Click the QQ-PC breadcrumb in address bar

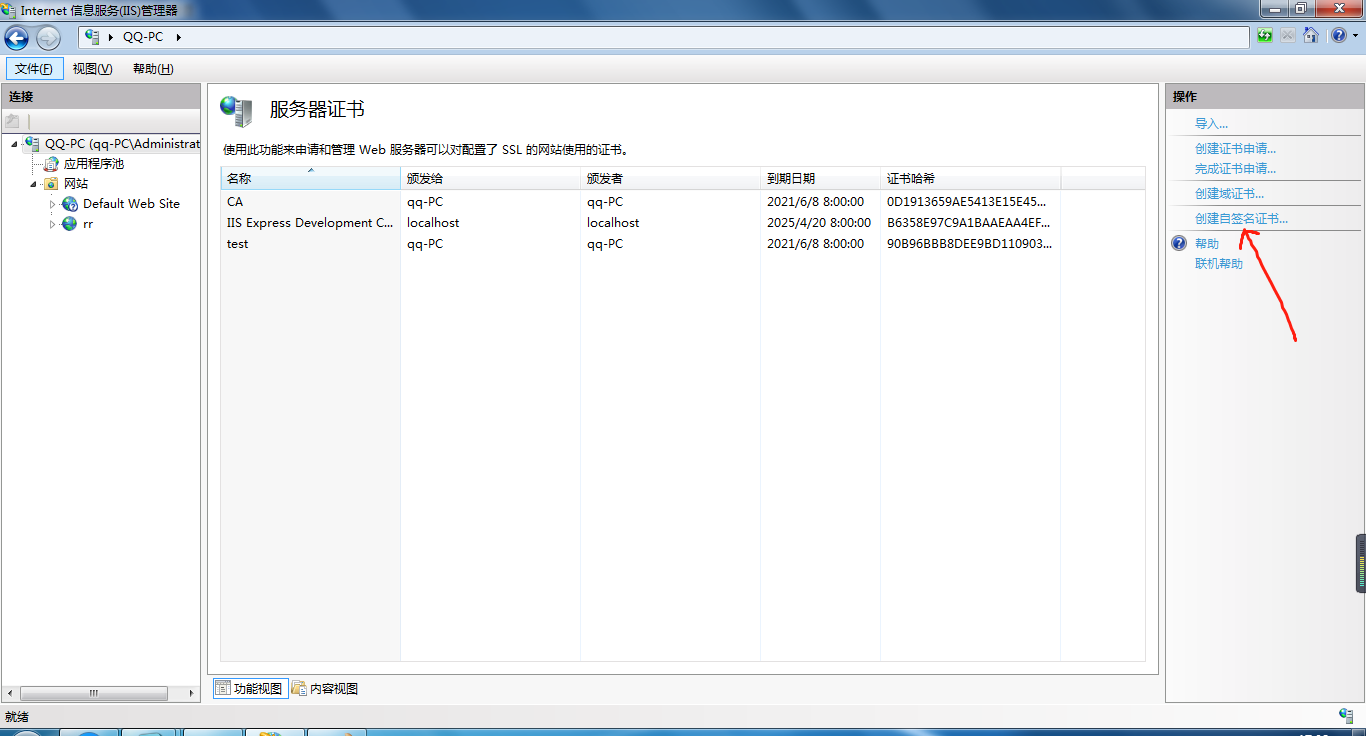[143, 37]
